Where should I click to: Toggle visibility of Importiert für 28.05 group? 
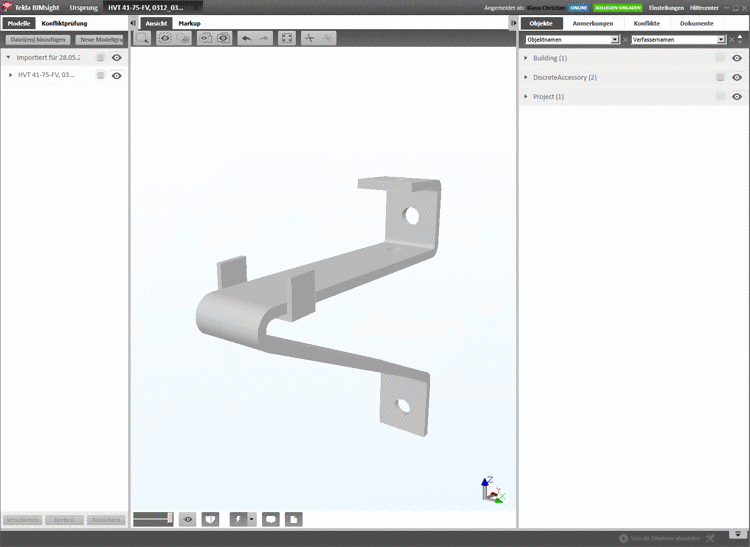click(116, 57)
